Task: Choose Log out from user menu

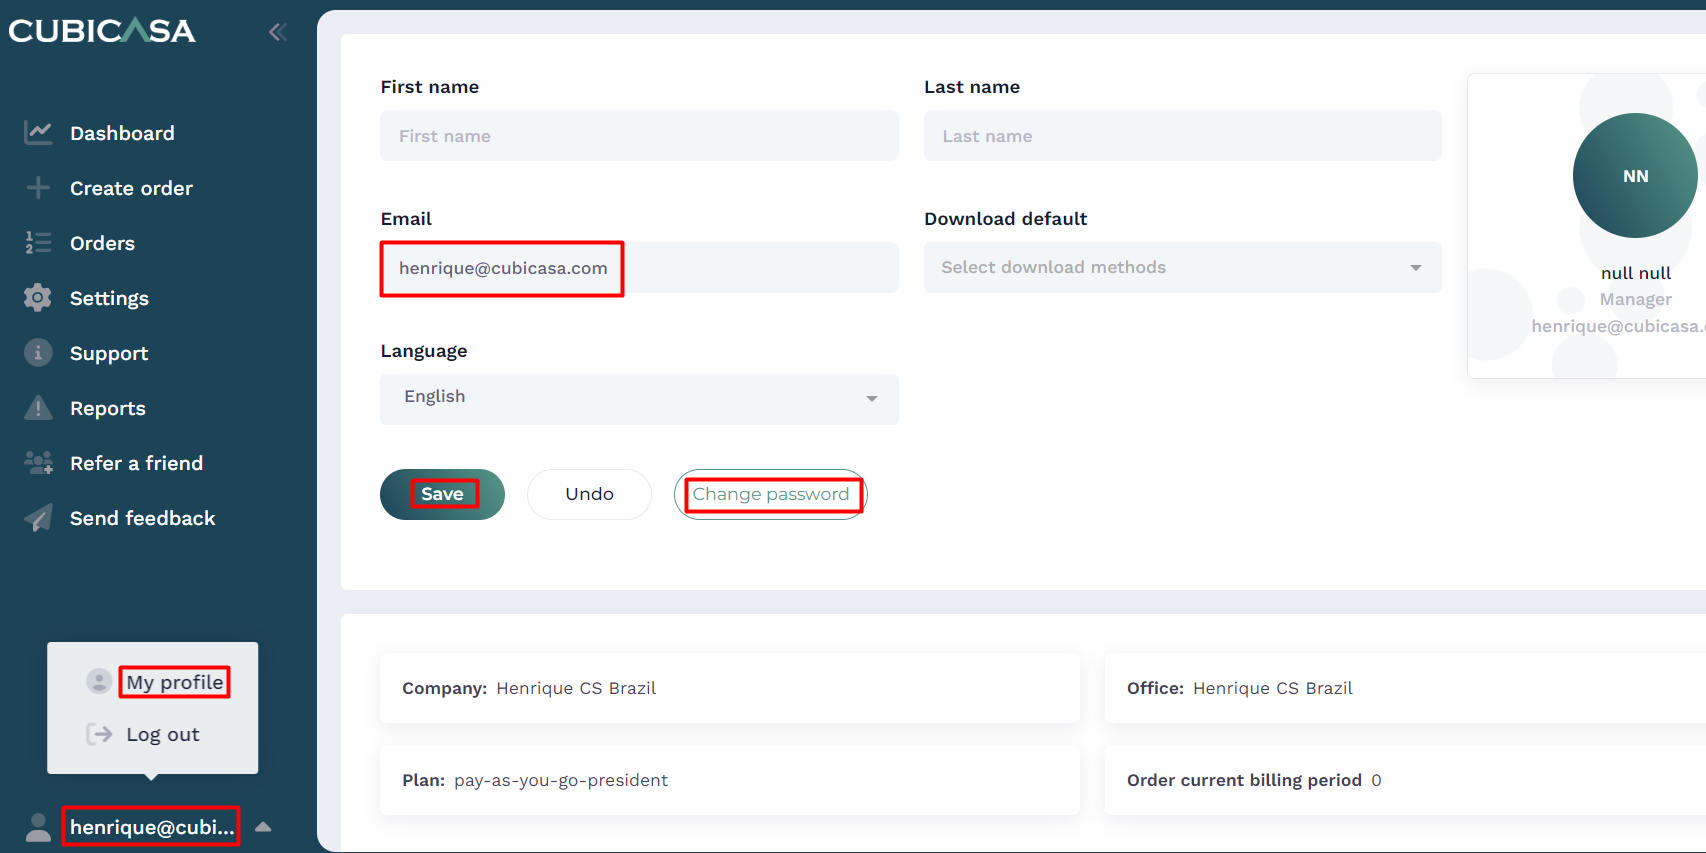Action: [162, 735]
